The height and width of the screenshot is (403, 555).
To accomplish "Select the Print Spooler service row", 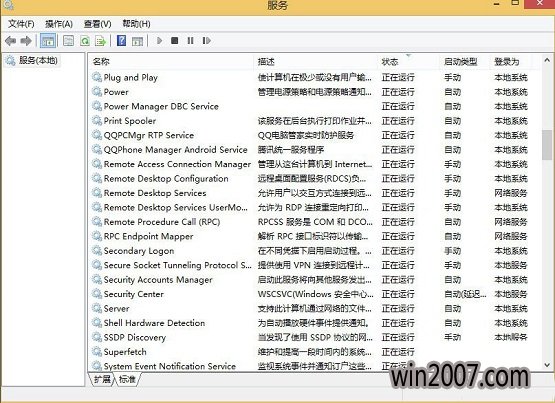I will (314, 121).
